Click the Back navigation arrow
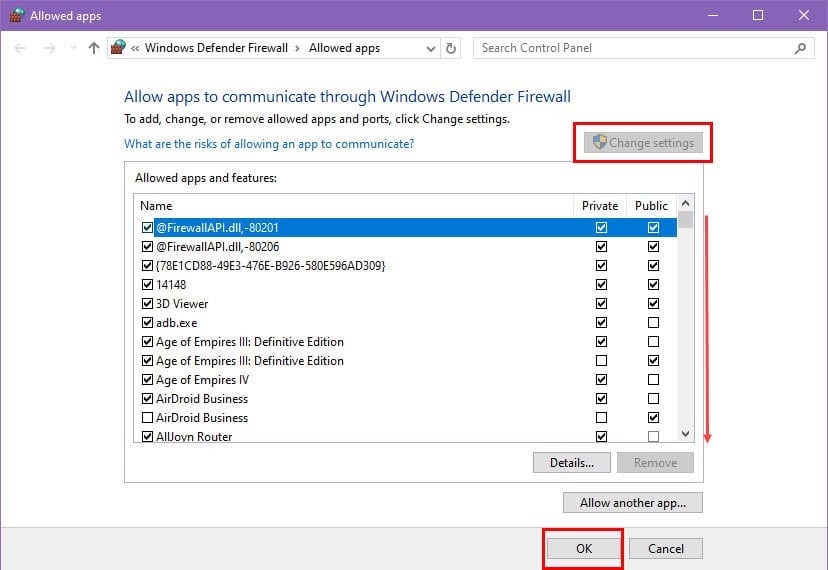This screenshot has height=570, width=828. 20,48
